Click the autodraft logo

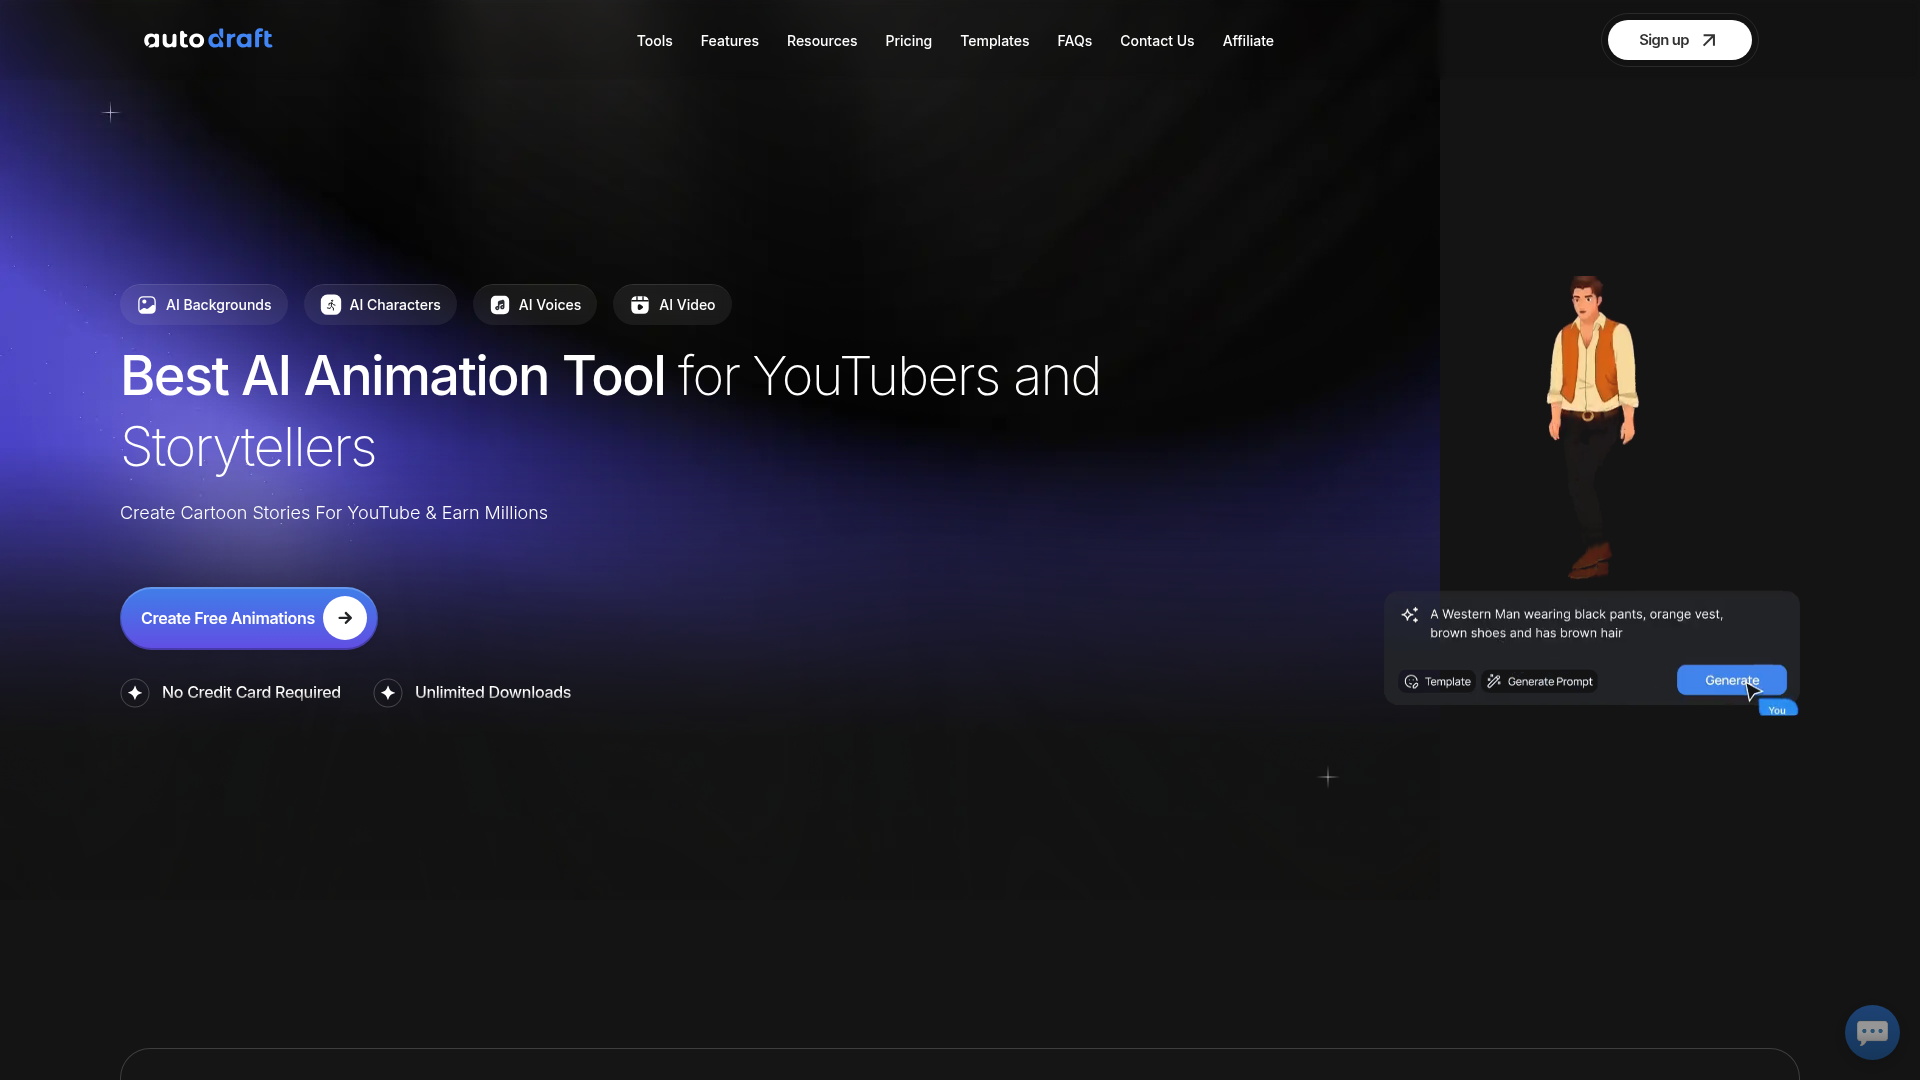[x=208, y=39]
